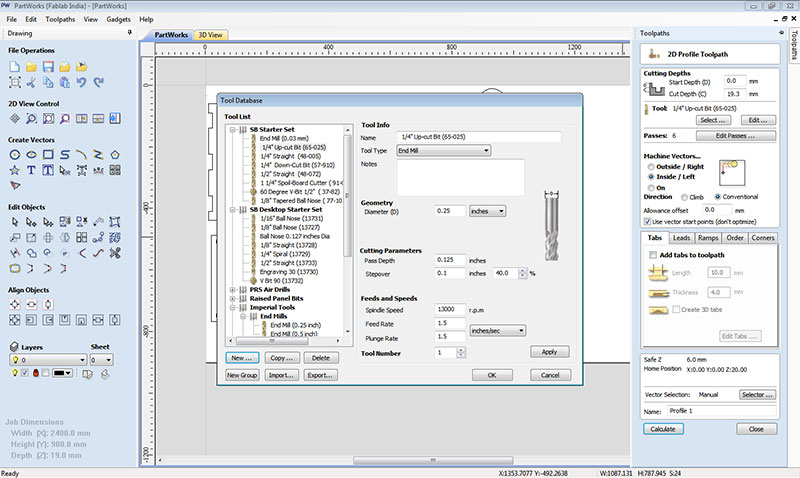Choose Climb cut direction
Screen dimensions: 800x478
(684, 197)
